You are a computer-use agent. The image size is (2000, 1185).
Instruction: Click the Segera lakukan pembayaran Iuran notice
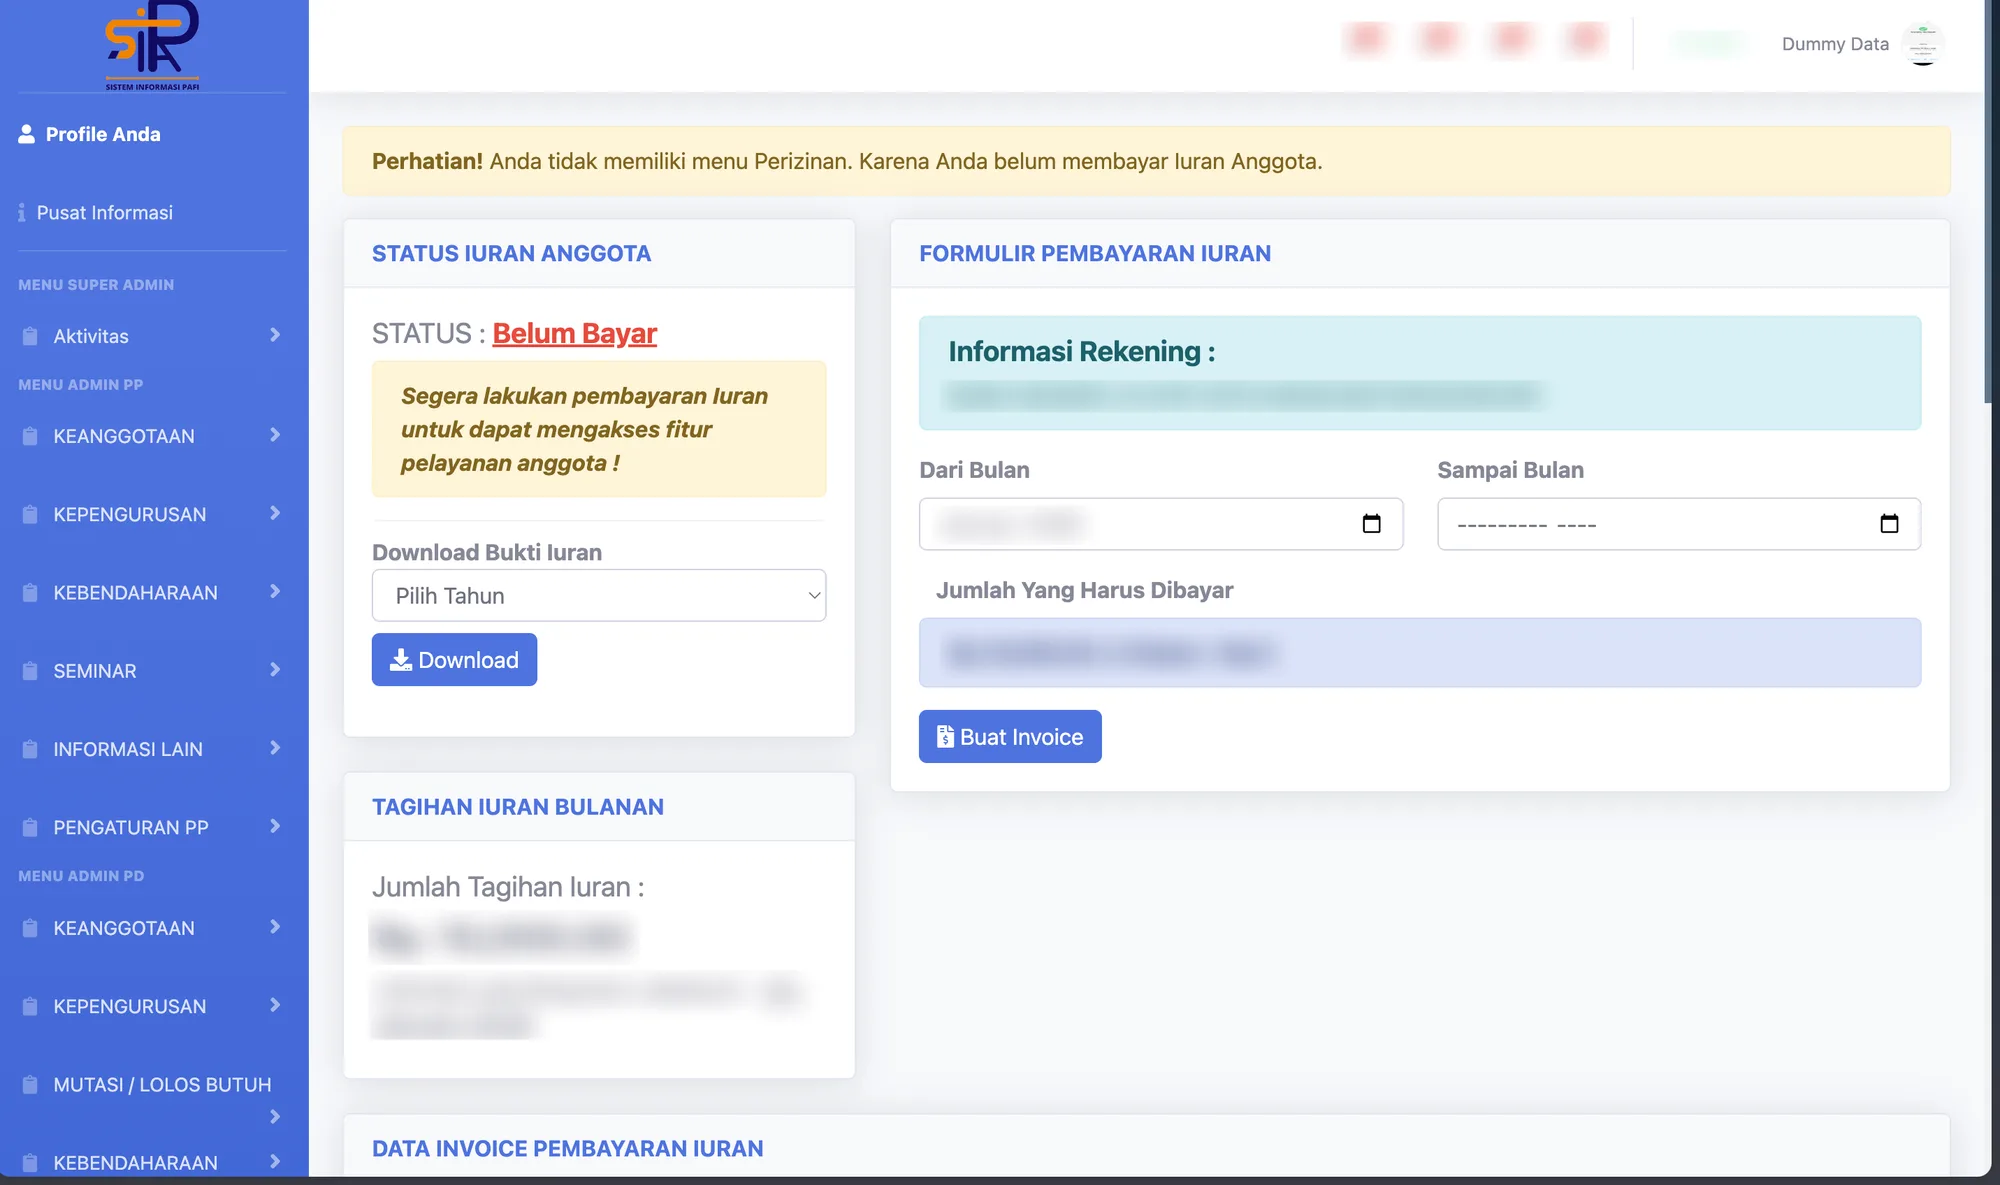tap(599, 429)
